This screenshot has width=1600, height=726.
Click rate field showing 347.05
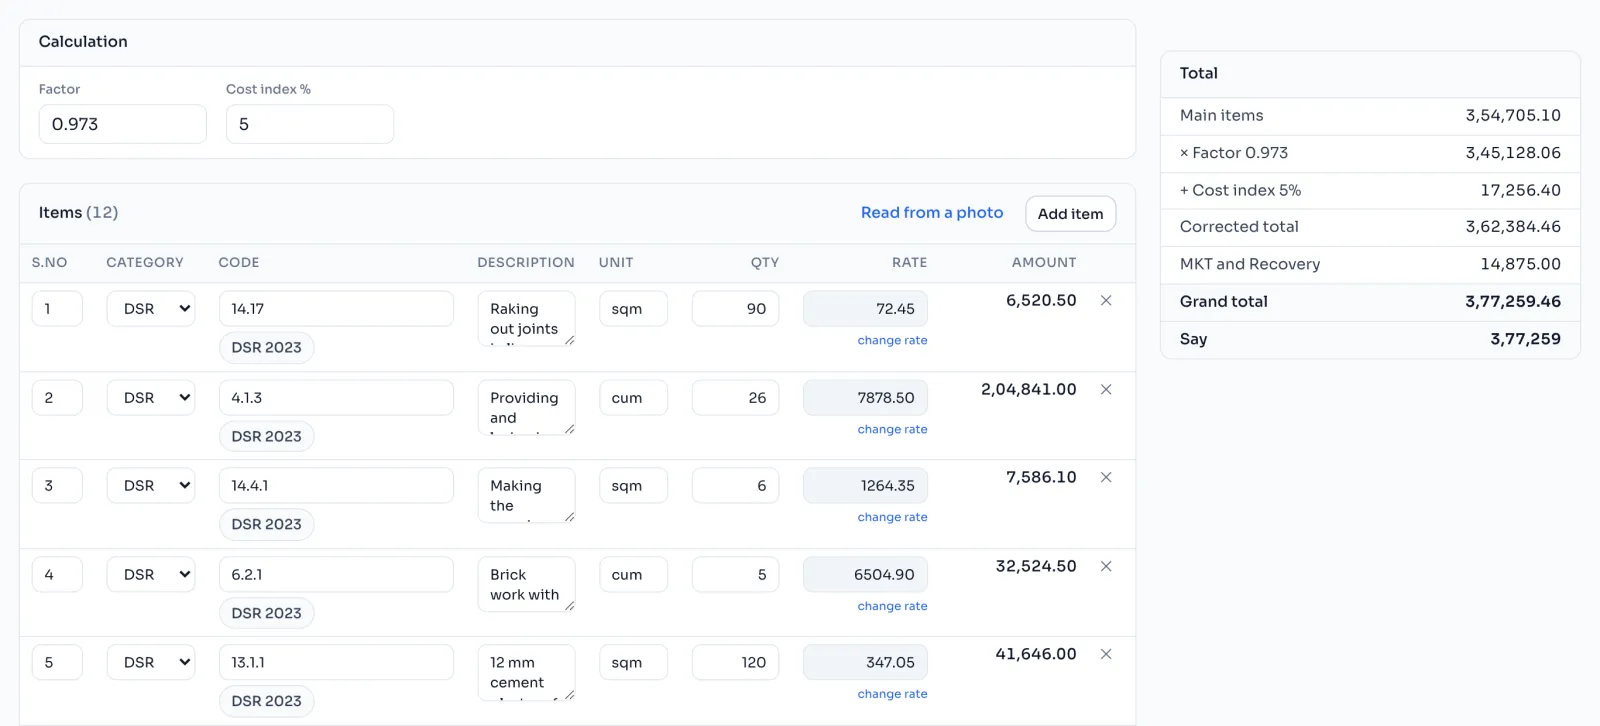click(865, 662)
